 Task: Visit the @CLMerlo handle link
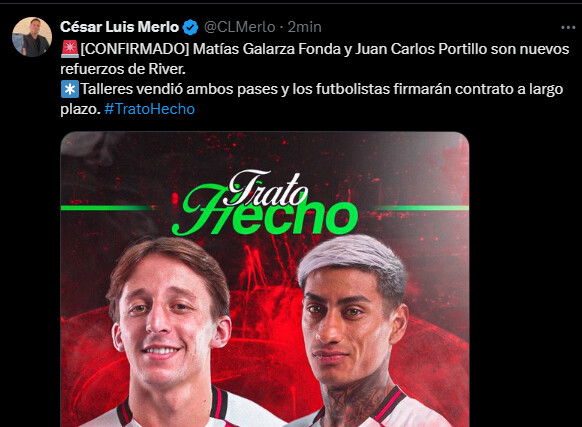click(240, 27)
